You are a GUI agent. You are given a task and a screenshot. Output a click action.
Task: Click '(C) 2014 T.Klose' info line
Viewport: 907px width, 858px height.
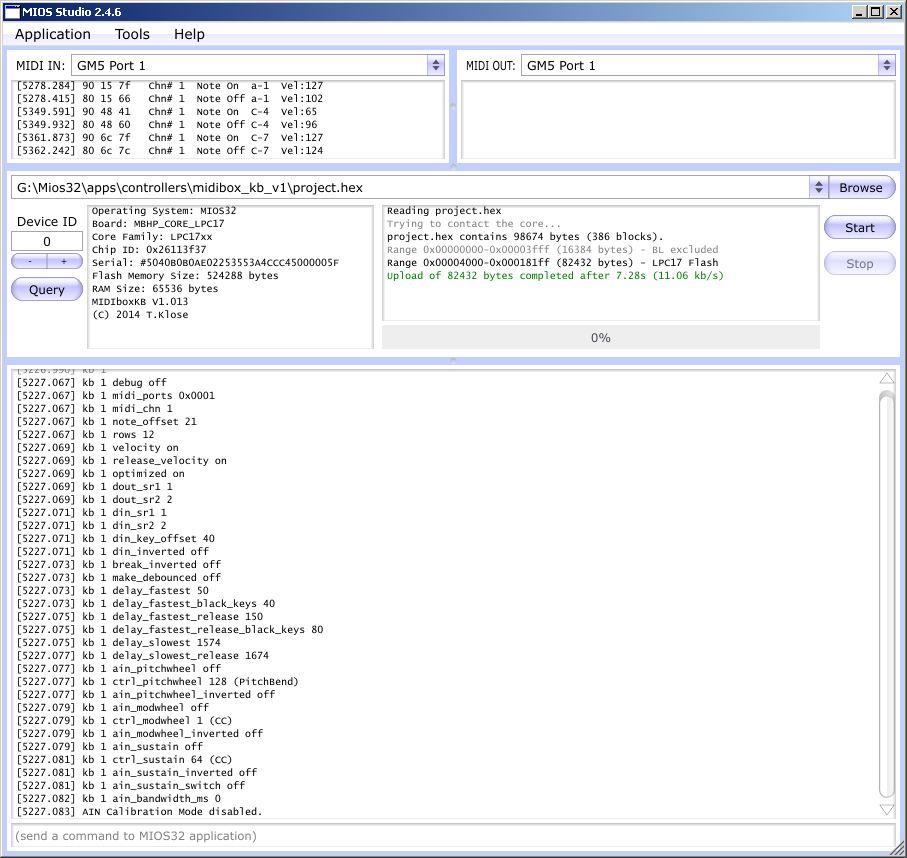(x=140, y=315)
